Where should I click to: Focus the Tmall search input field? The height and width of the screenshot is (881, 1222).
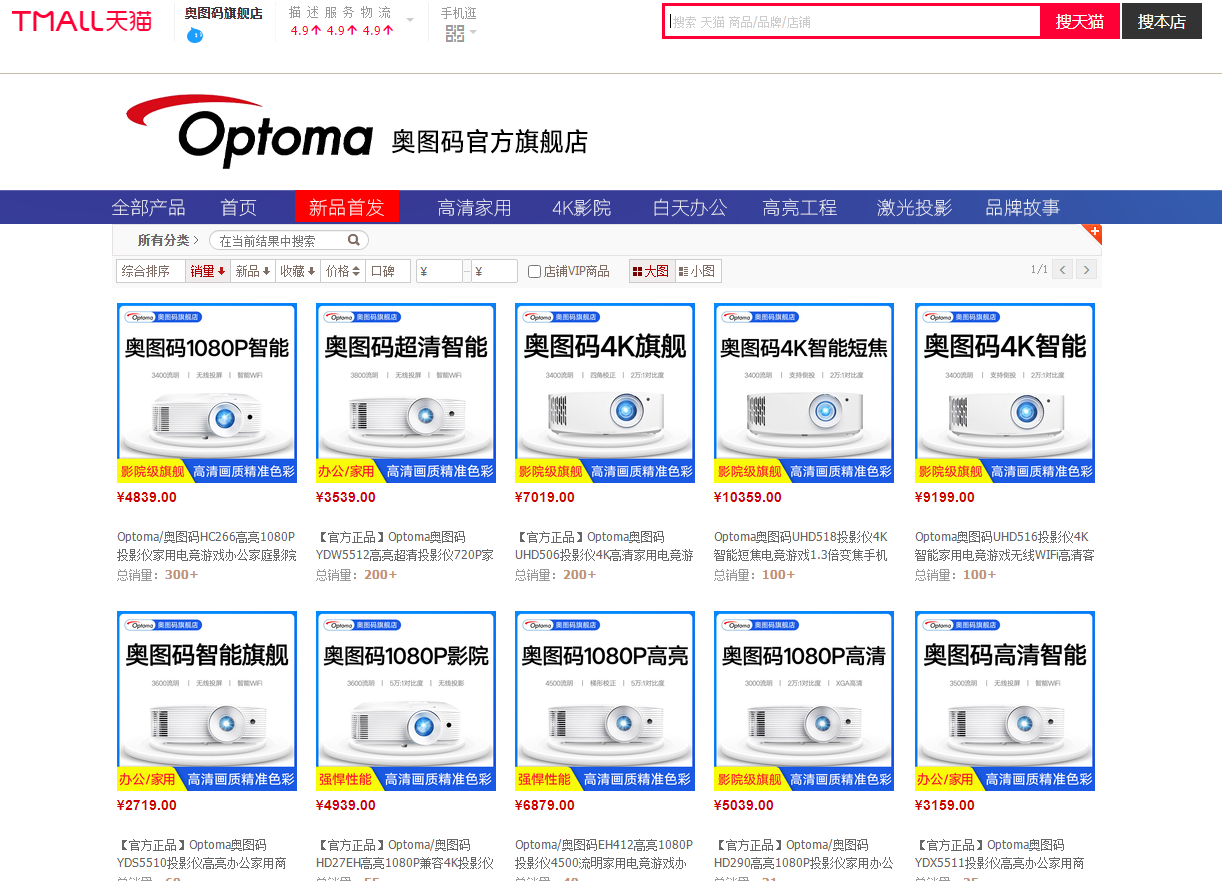(x=853, y=21)
